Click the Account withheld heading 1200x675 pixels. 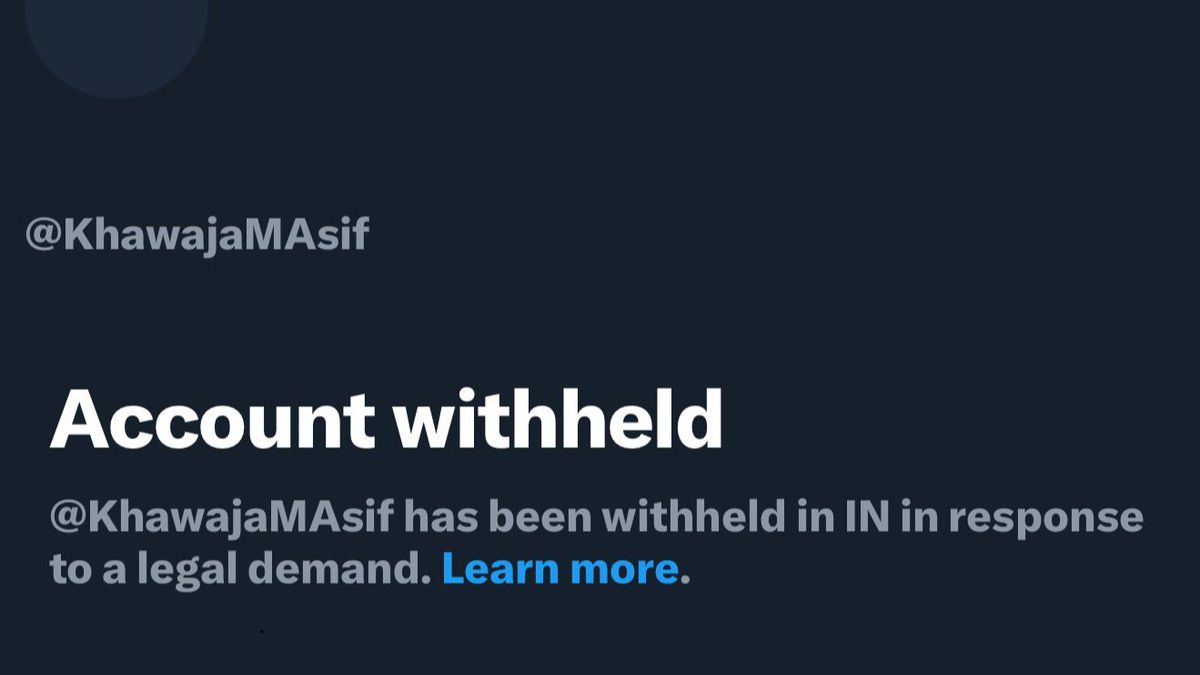pos(386,420)
